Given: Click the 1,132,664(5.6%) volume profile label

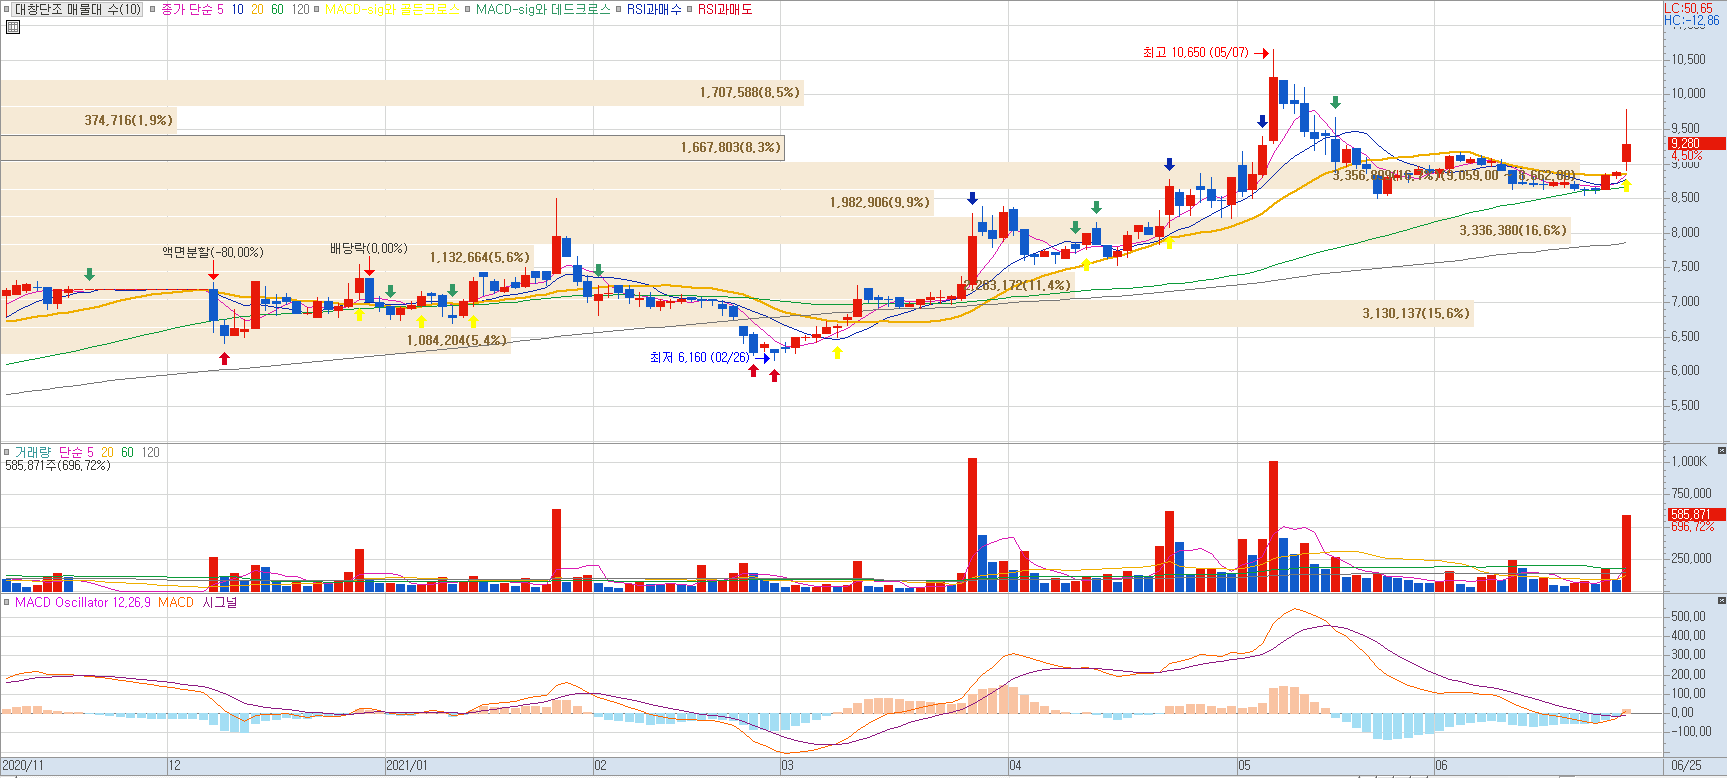Looking at the screenshot, I should click(x=480, y=257).
